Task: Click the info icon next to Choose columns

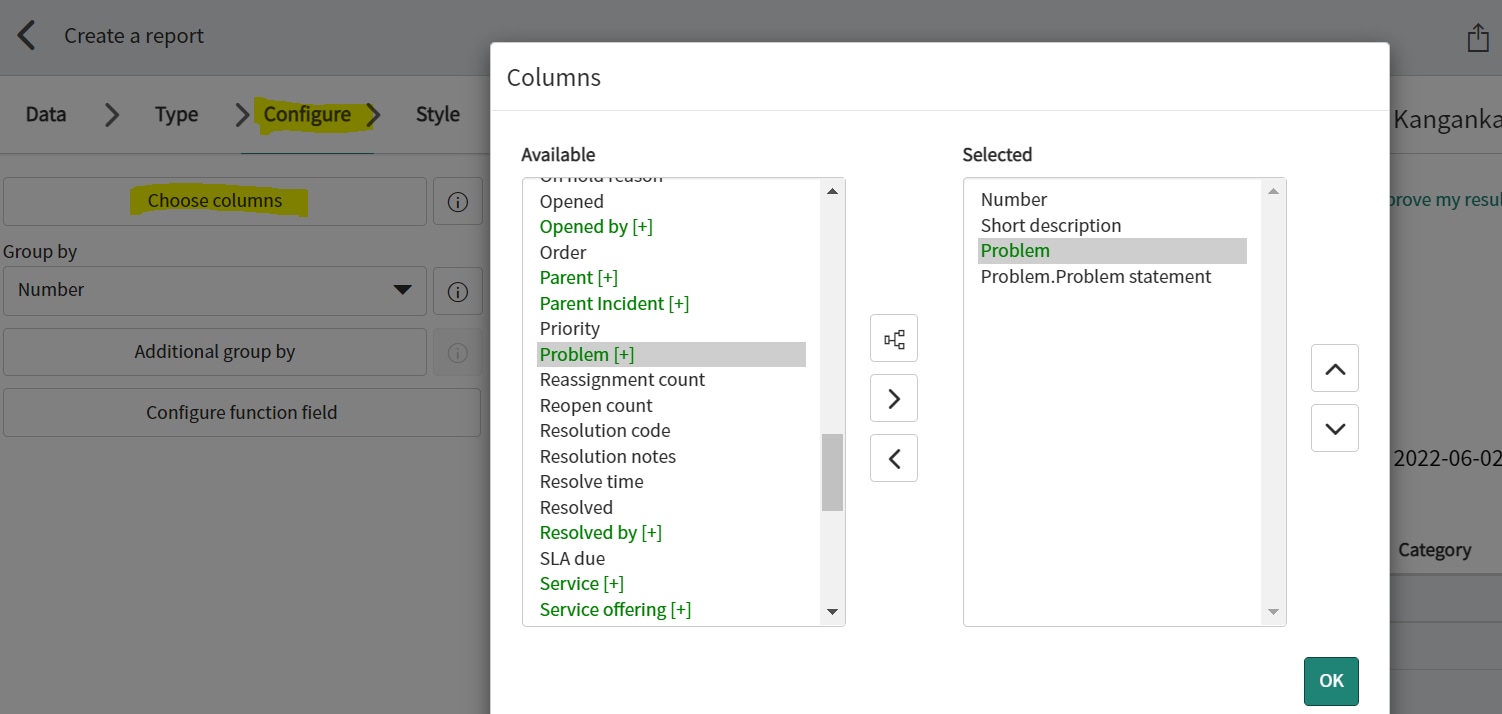Action: [457, 201]
